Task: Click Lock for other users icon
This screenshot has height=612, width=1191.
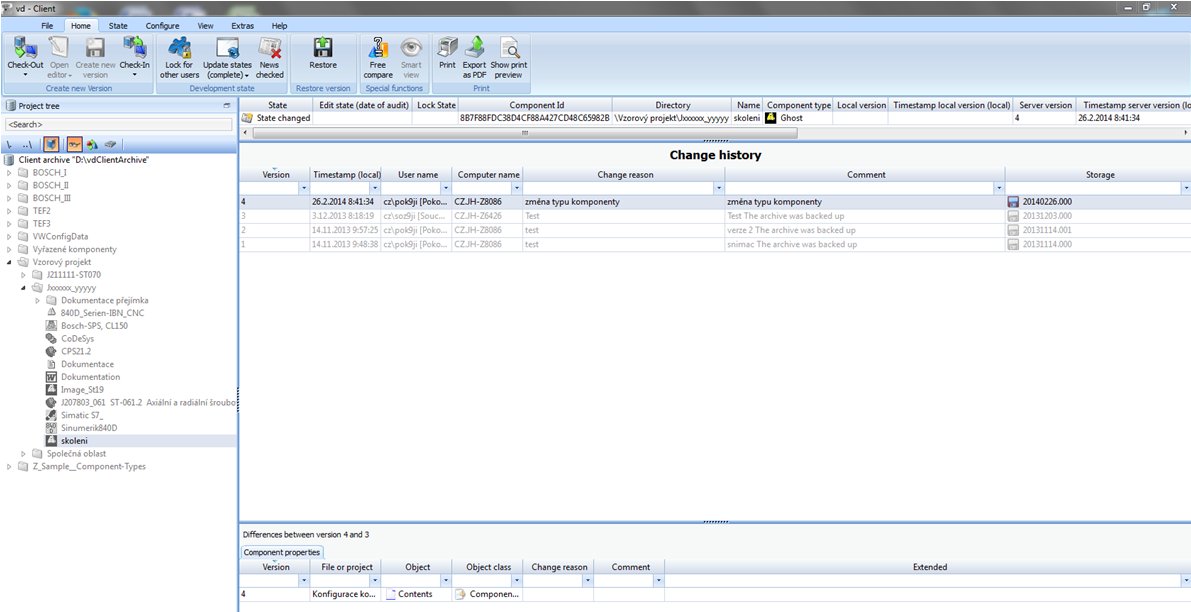Action: coord(179,49)
